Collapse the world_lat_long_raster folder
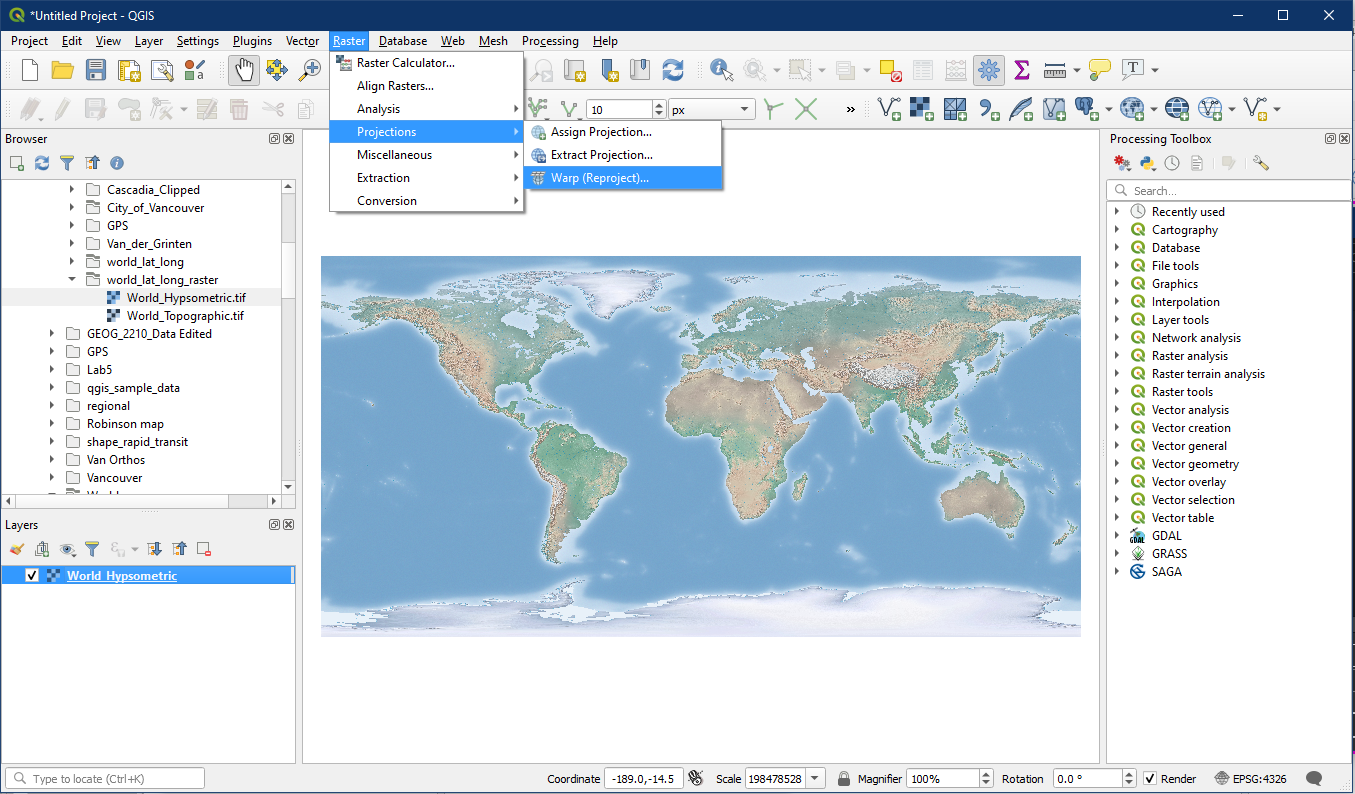Screen dimensions: 1355x794 click(x=72, y=280)
